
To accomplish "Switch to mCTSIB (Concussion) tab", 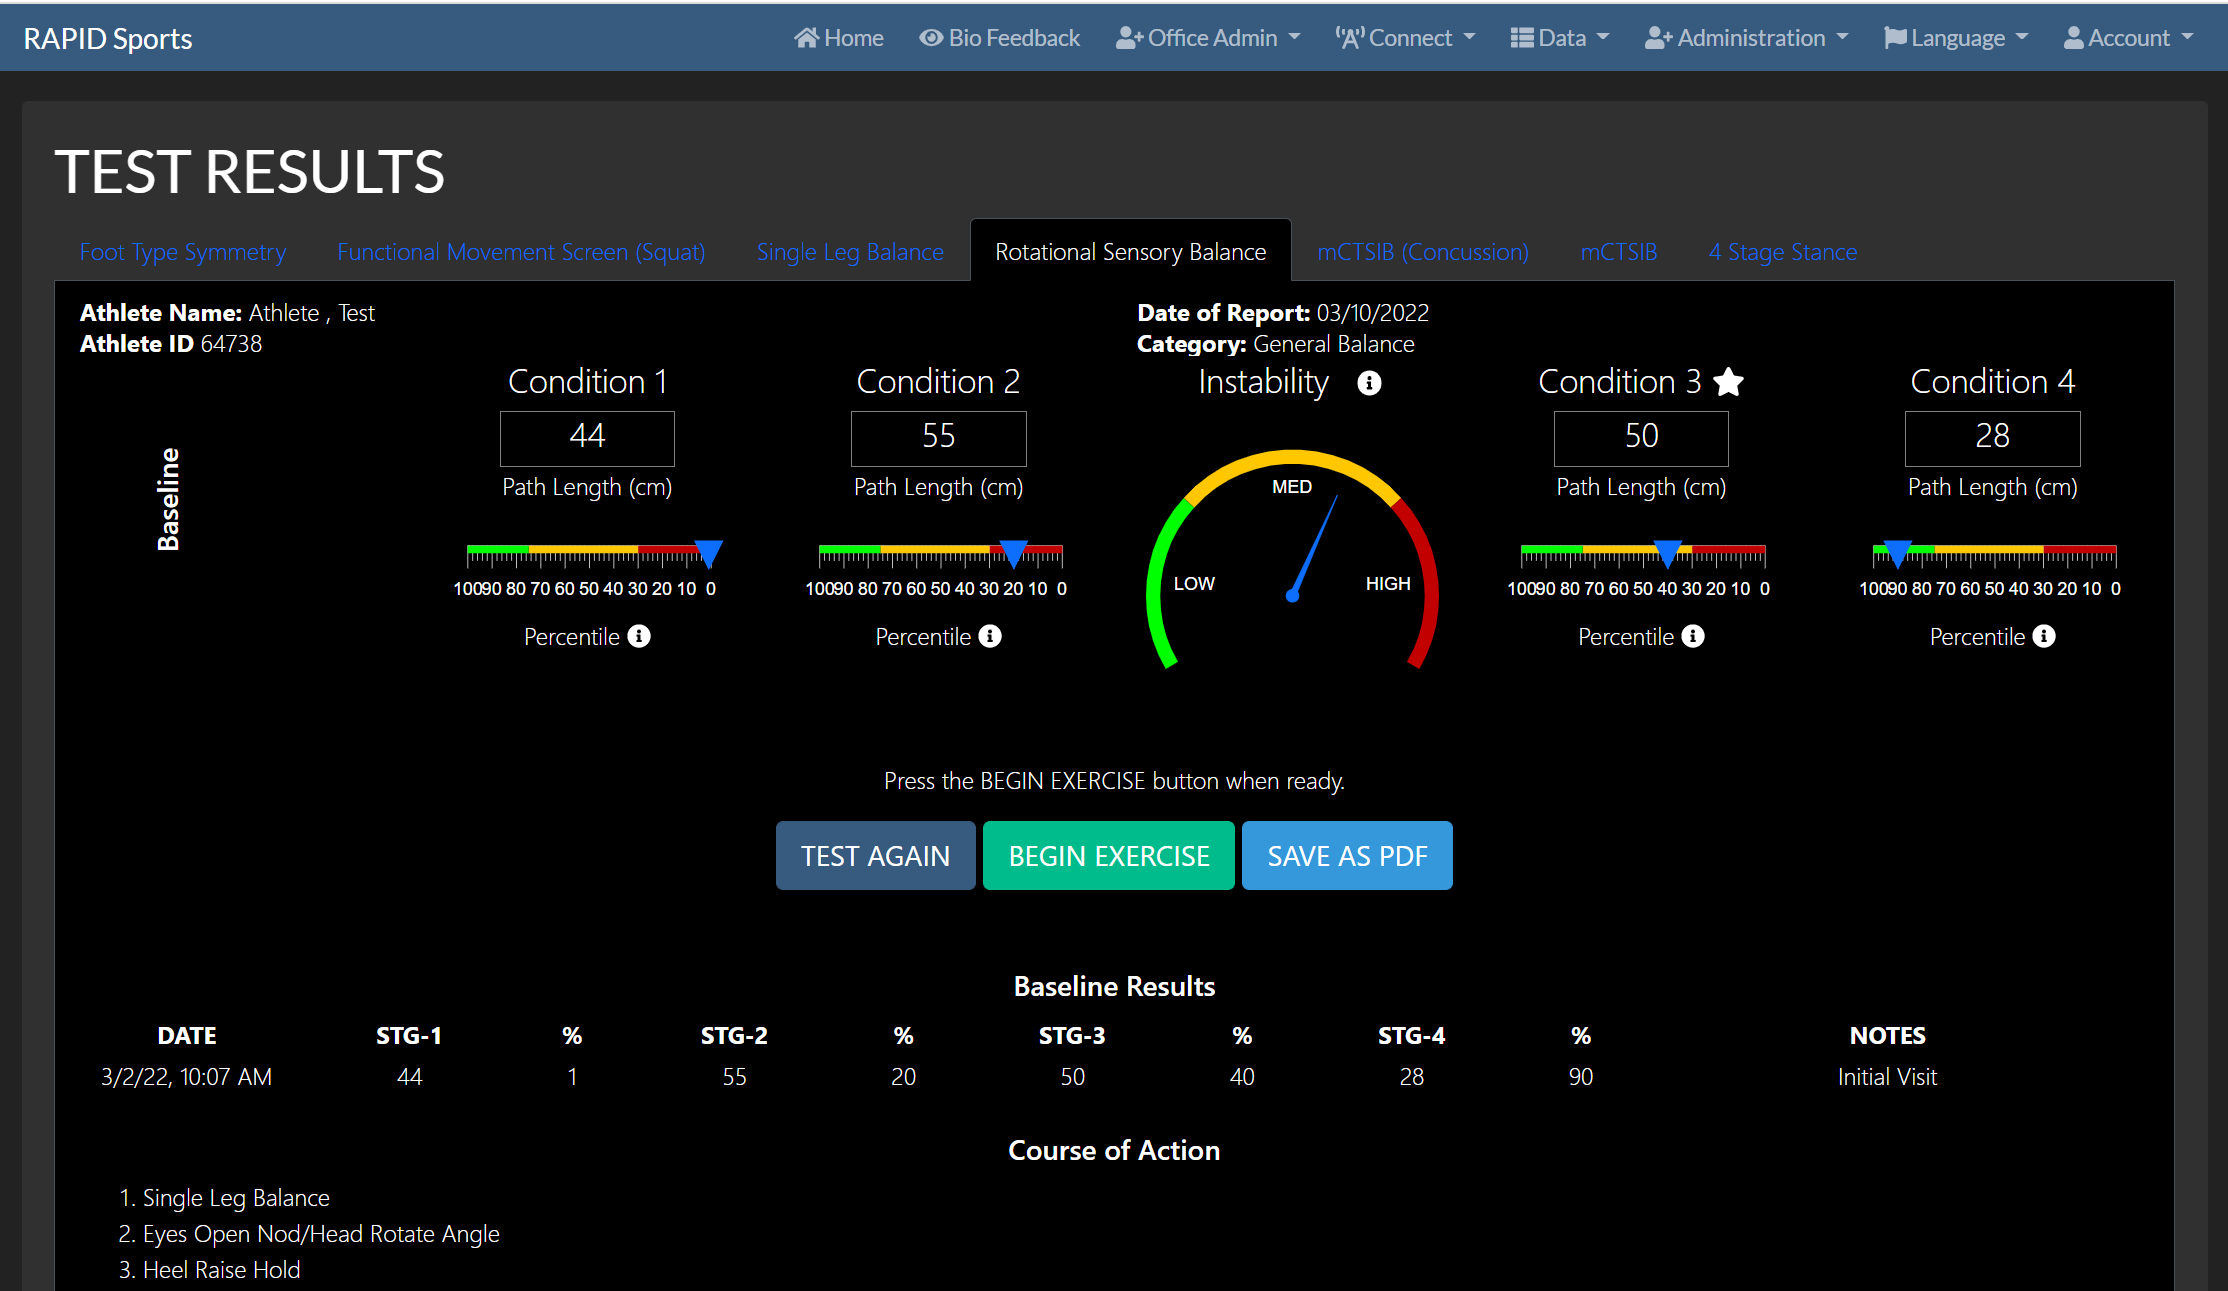I will click(x=1422, y=252).
